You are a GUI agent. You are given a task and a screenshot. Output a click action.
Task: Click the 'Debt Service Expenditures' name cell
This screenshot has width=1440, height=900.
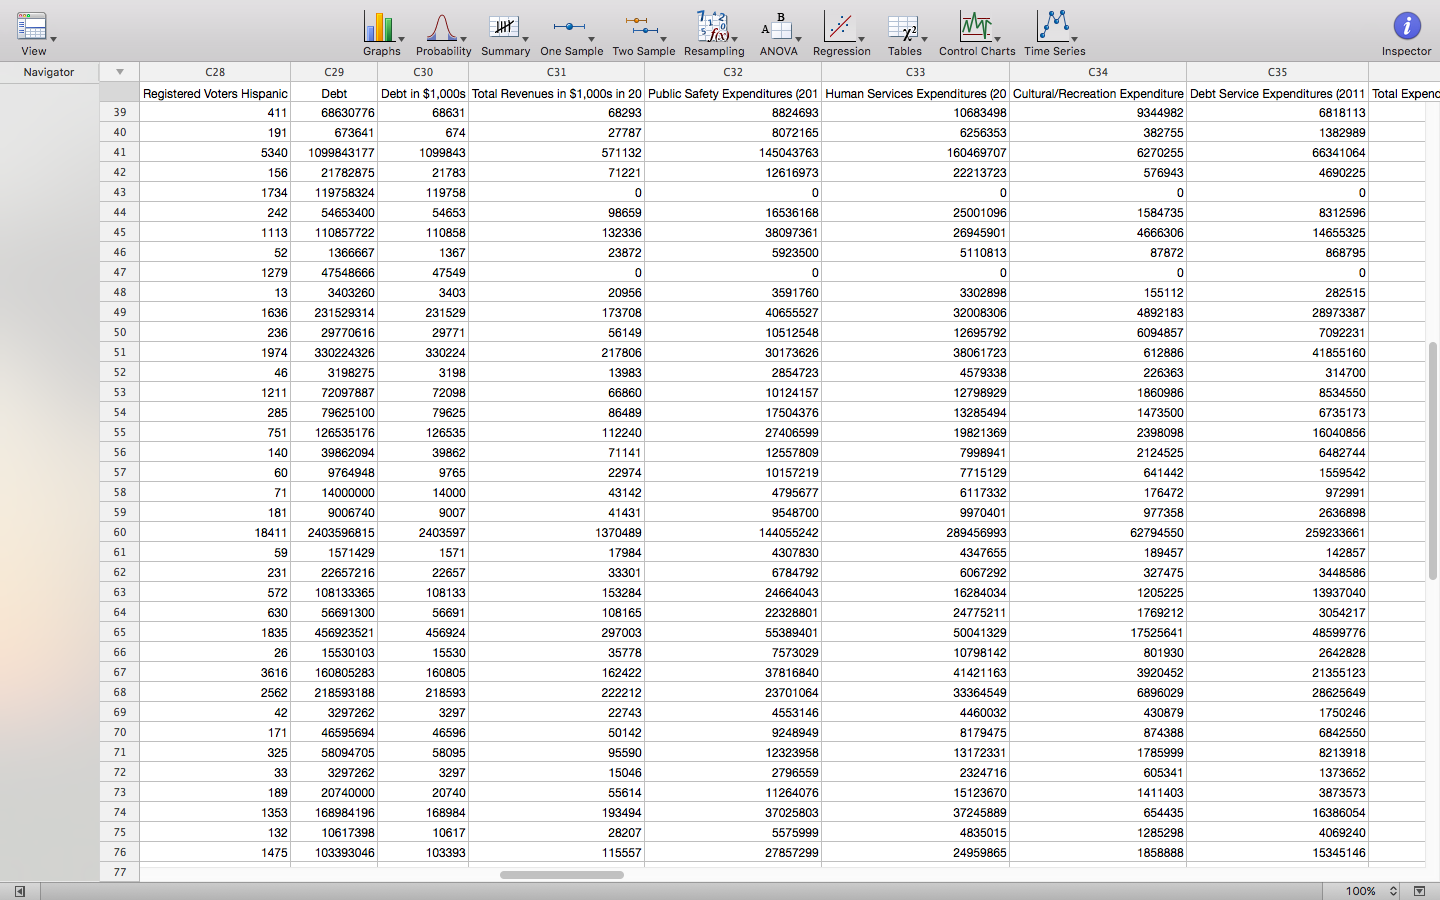click(1277, 93)
